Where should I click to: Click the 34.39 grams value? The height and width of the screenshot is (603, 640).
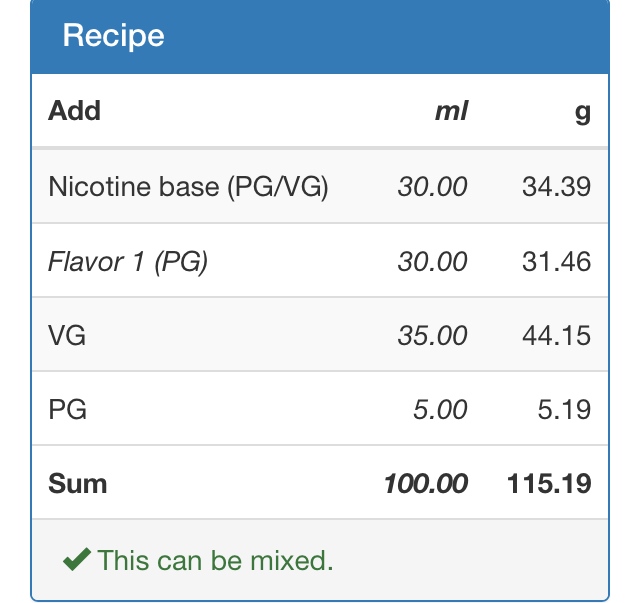[556, 187]
